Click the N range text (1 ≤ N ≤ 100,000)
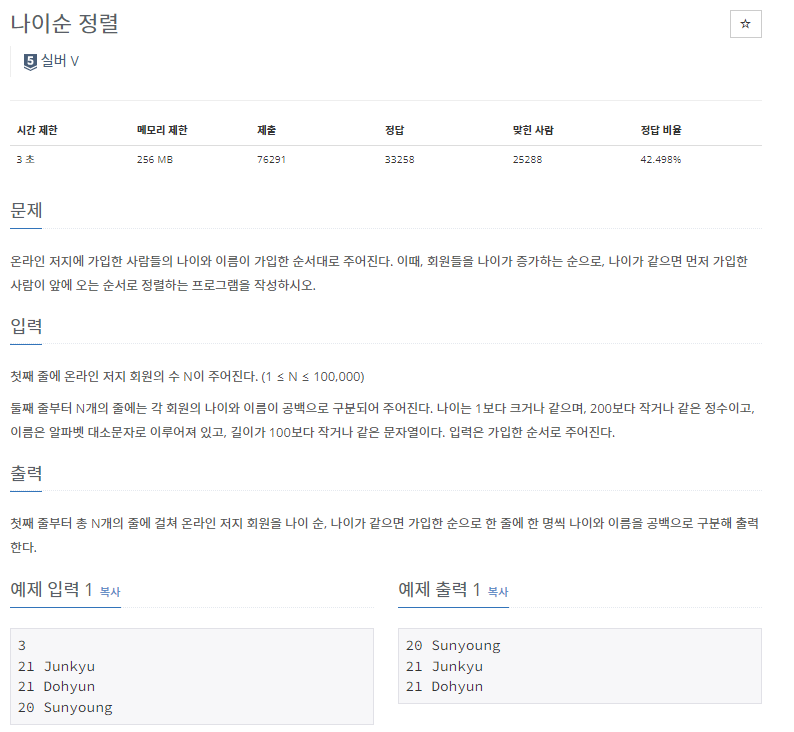 click(x=313, y=377)
